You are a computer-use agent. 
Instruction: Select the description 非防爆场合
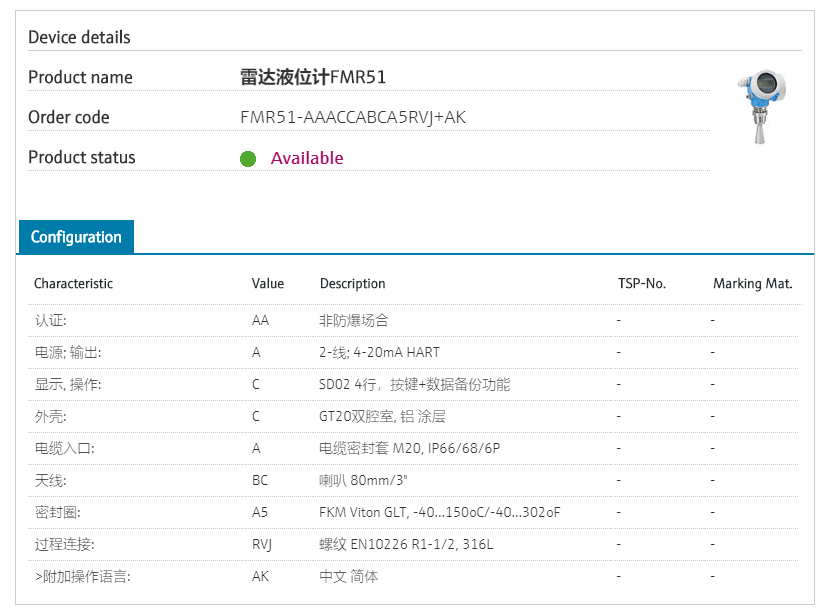tap(354, 320)
